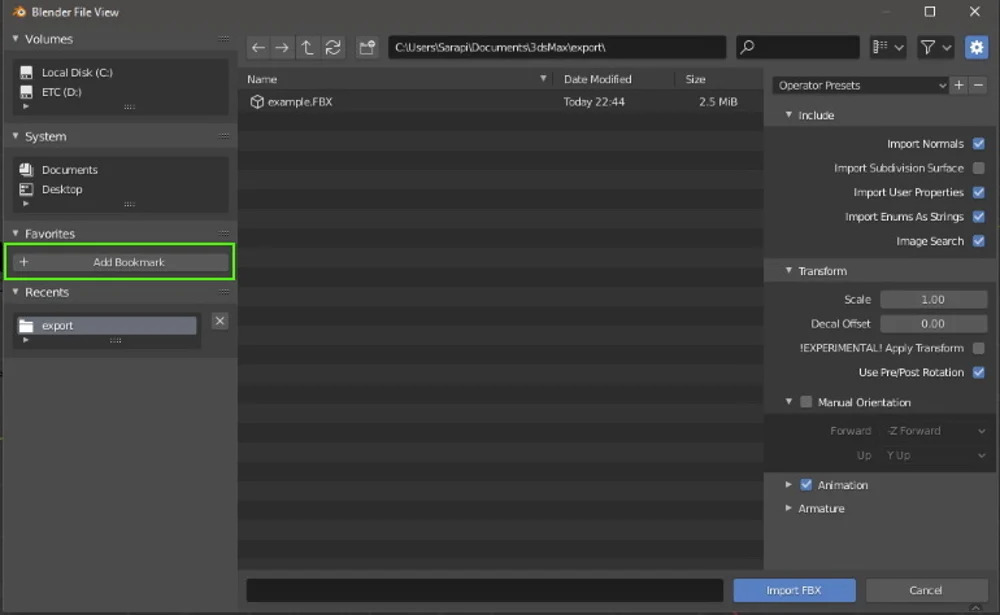This screenshot has width=1000, height=615.
Task: Adjust the Scale value slider
Action: click(933, 298)
